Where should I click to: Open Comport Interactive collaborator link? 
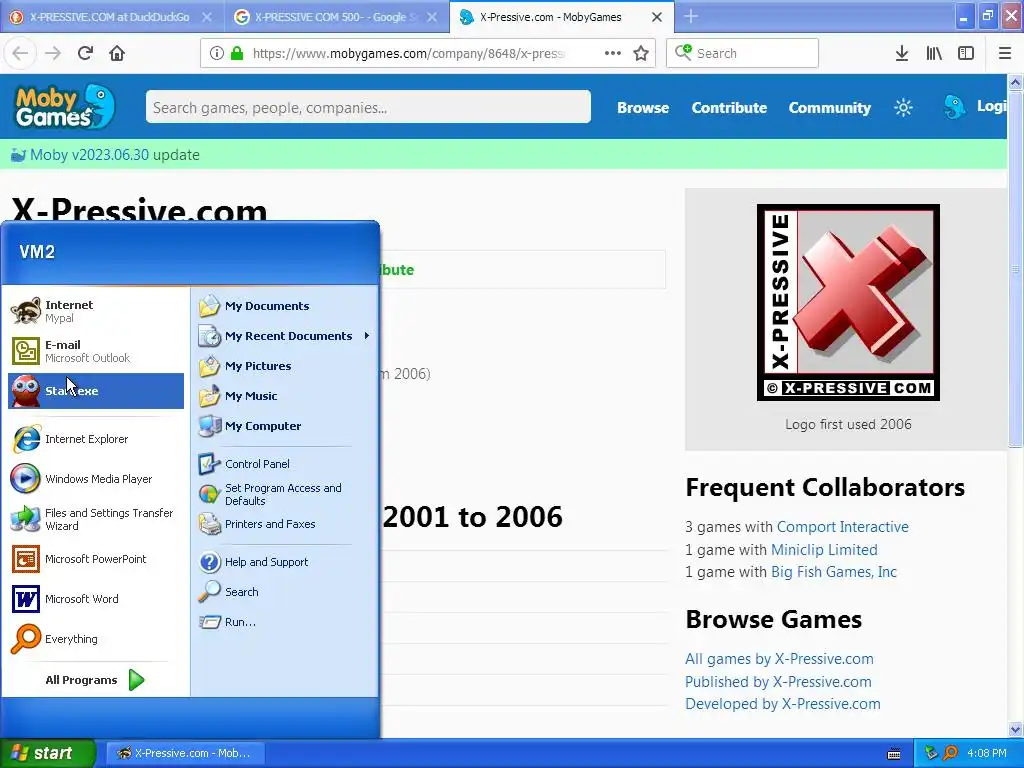842,526
